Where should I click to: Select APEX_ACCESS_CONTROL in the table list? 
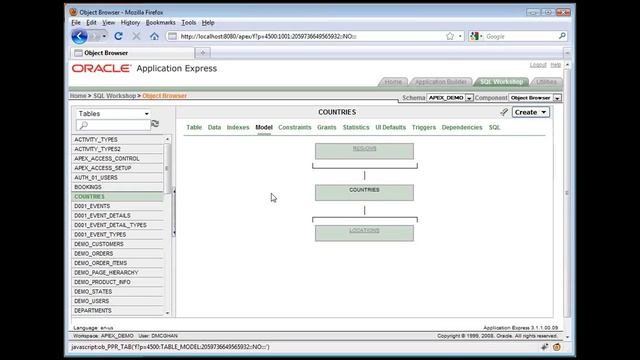118,158
